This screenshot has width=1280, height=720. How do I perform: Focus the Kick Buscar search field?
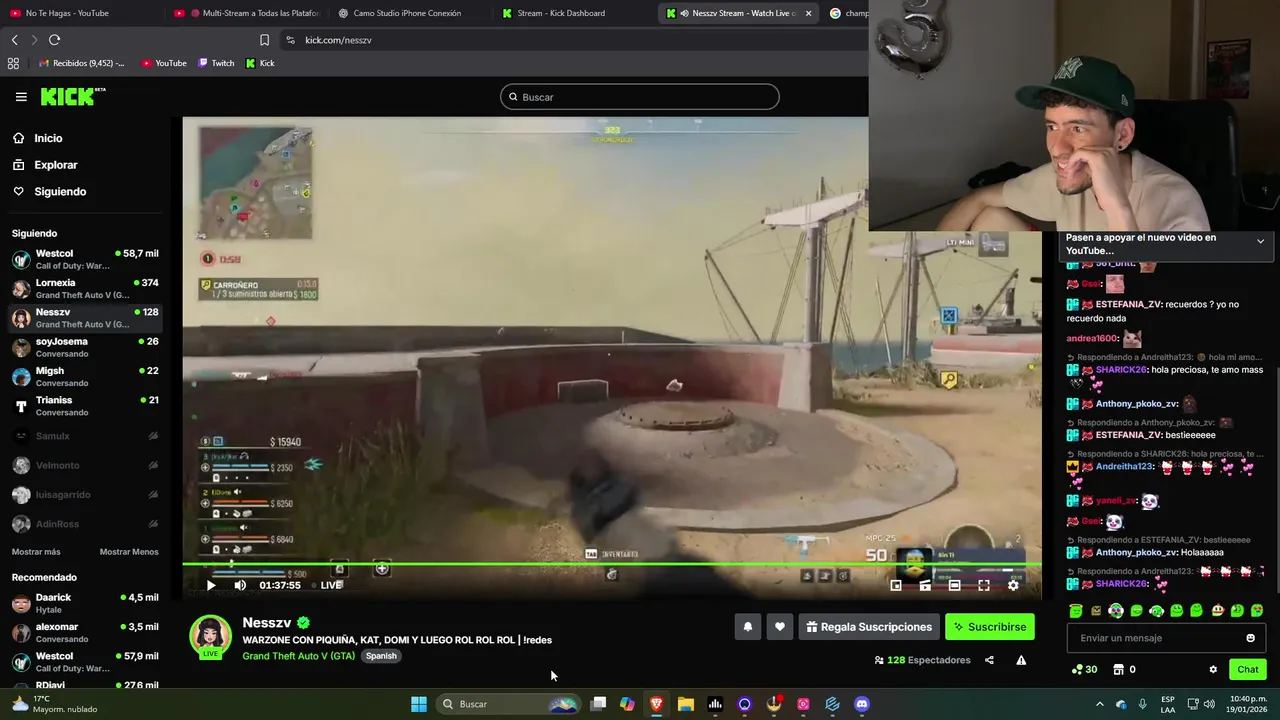pos(640,97)
